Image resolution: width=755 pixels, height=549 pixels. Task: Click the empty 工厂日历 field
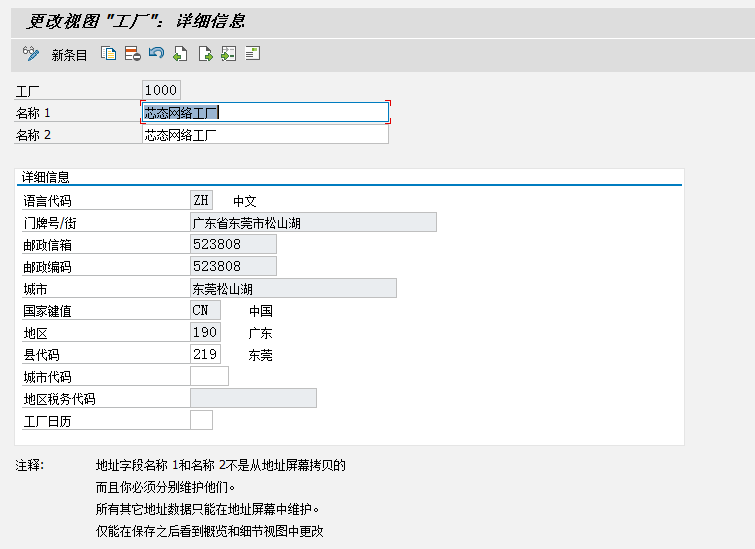point(201,420)
